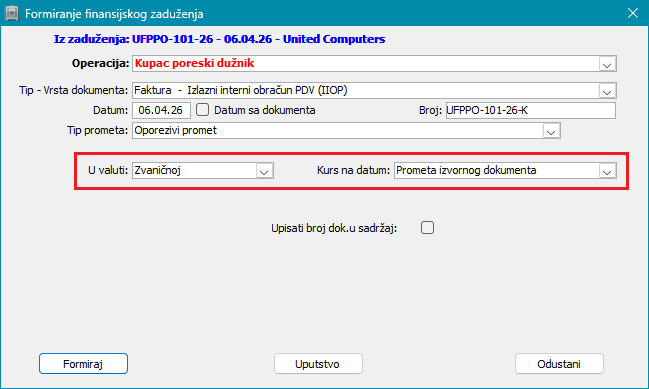Click the Broj field with UFPPO-101-26-K
This screenshot has height=389, width=649.
point(531,110)
